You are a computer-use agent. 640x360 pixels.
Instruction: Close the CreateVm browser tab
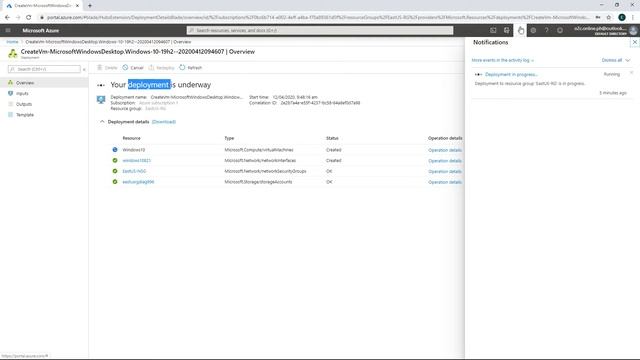[77, 6]
